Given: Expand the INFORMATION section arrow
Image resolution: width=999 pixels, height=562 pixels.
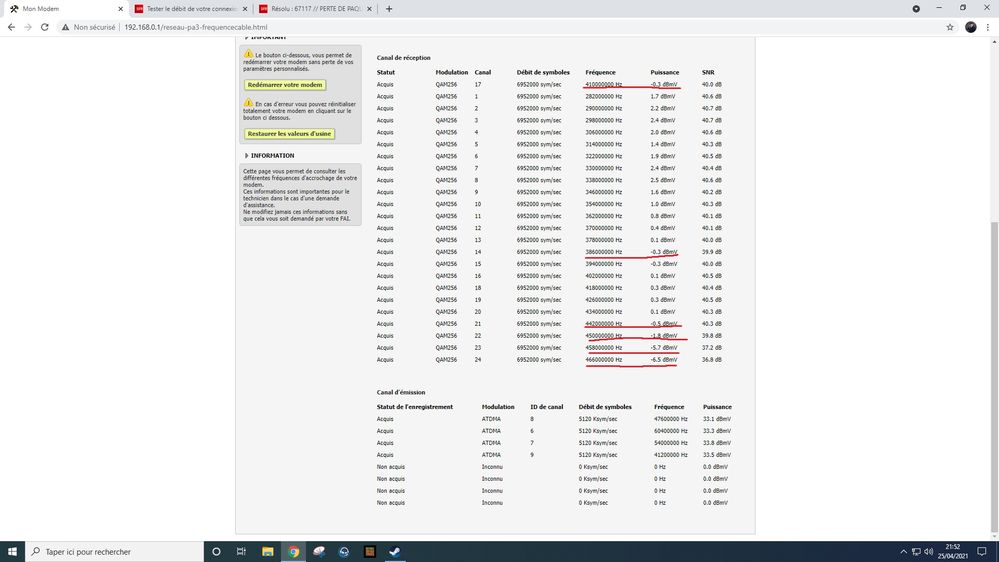Looking at the screenshot, I should 247,156.
